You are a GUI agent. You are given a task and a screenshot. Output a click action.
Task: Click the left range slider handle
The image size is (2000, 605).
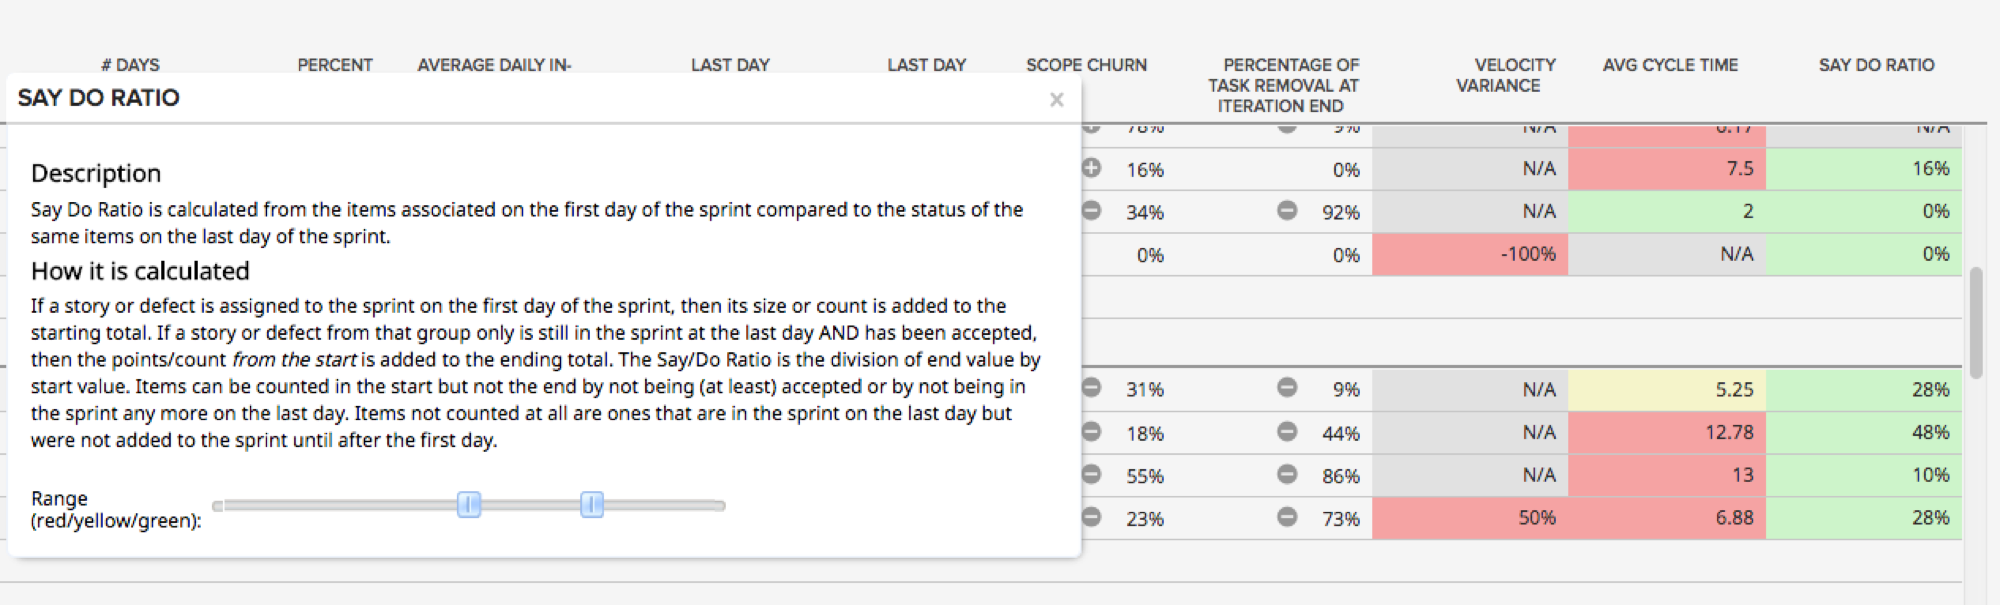click(x=469, y=505)
